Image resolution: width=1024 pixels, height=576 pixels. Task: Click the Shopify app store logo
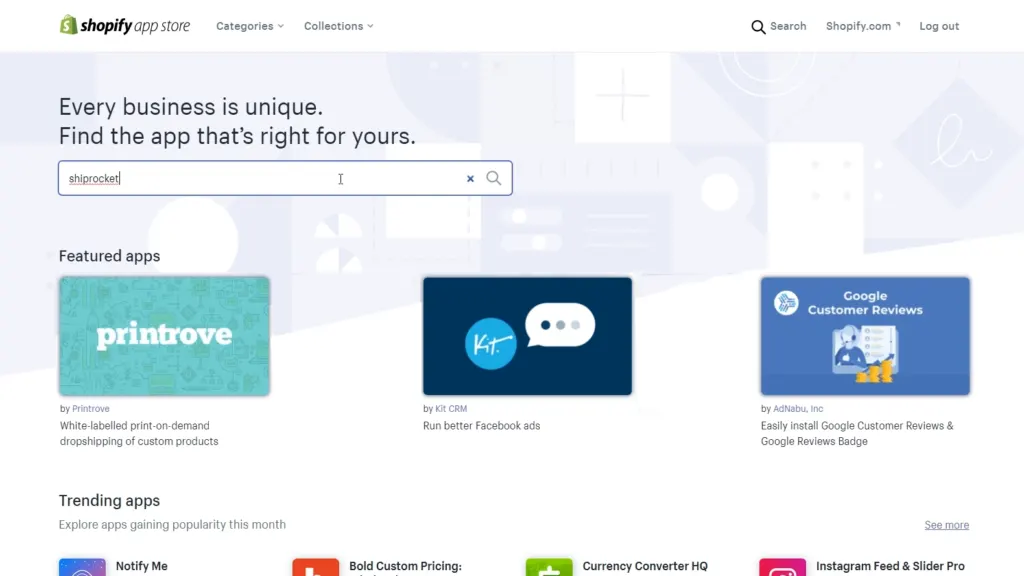coord(125,25)
